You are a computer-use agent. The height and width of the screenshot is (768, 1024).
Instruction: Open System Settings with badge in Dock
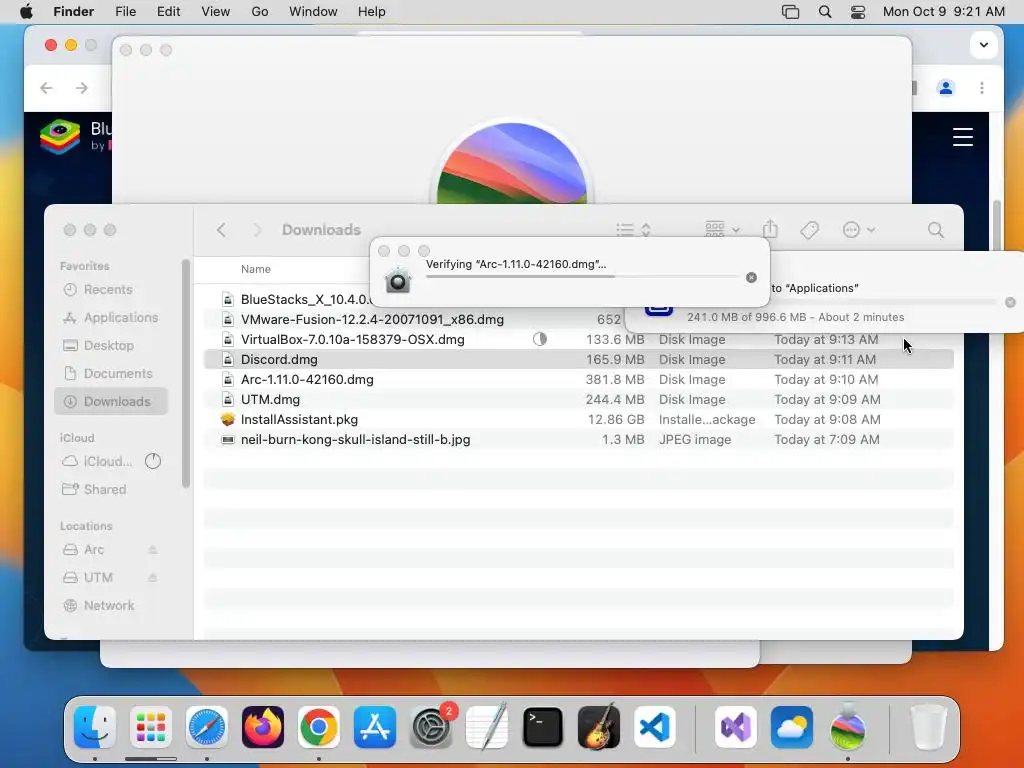click(431, 727)
